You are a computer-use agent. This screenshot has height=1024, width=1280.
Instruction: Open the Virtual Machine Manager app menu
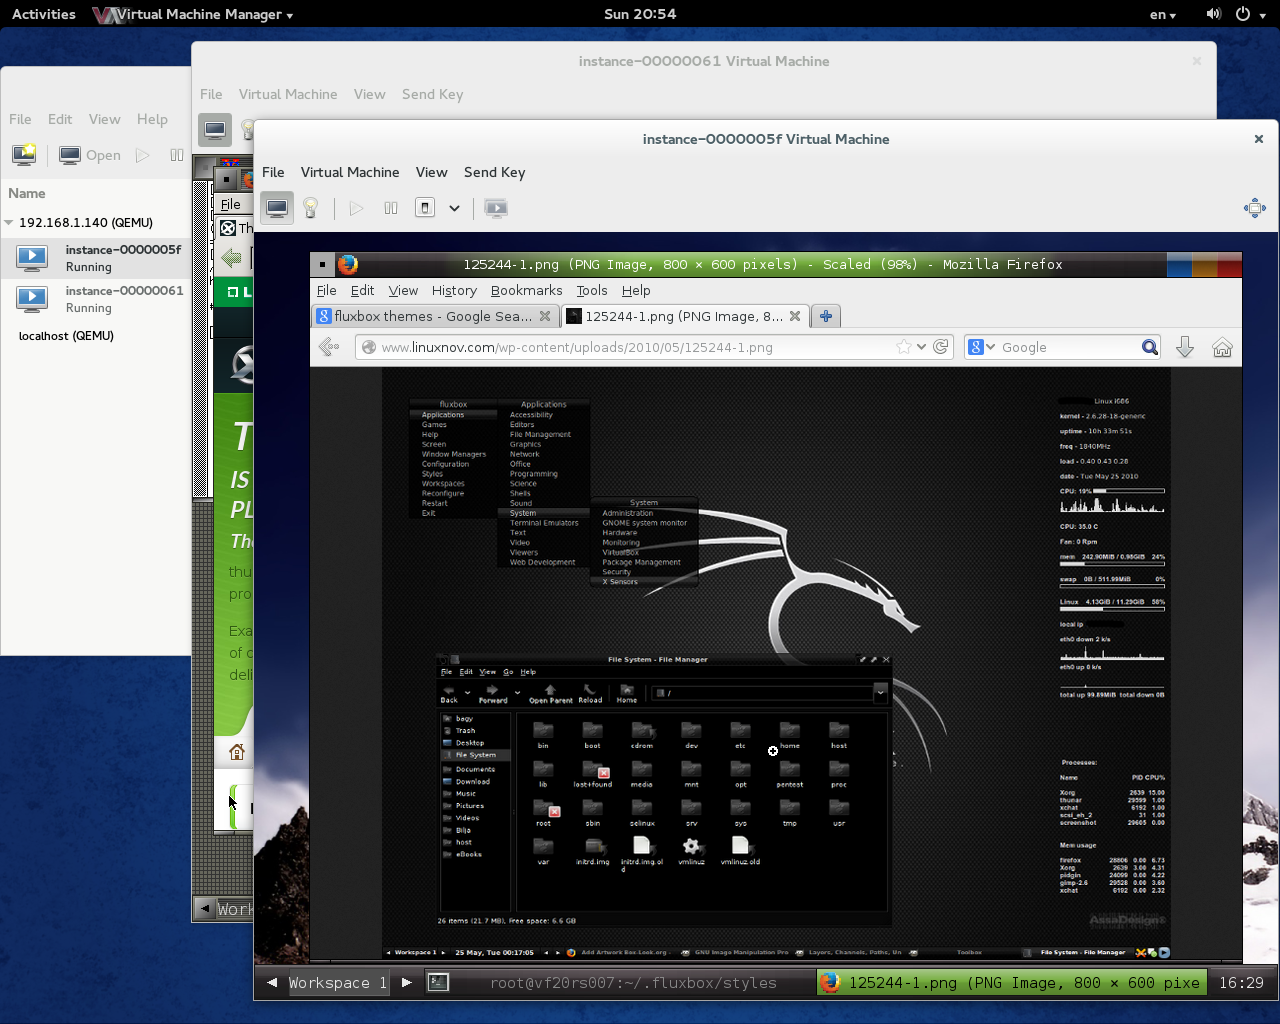[x=193, y=14]
